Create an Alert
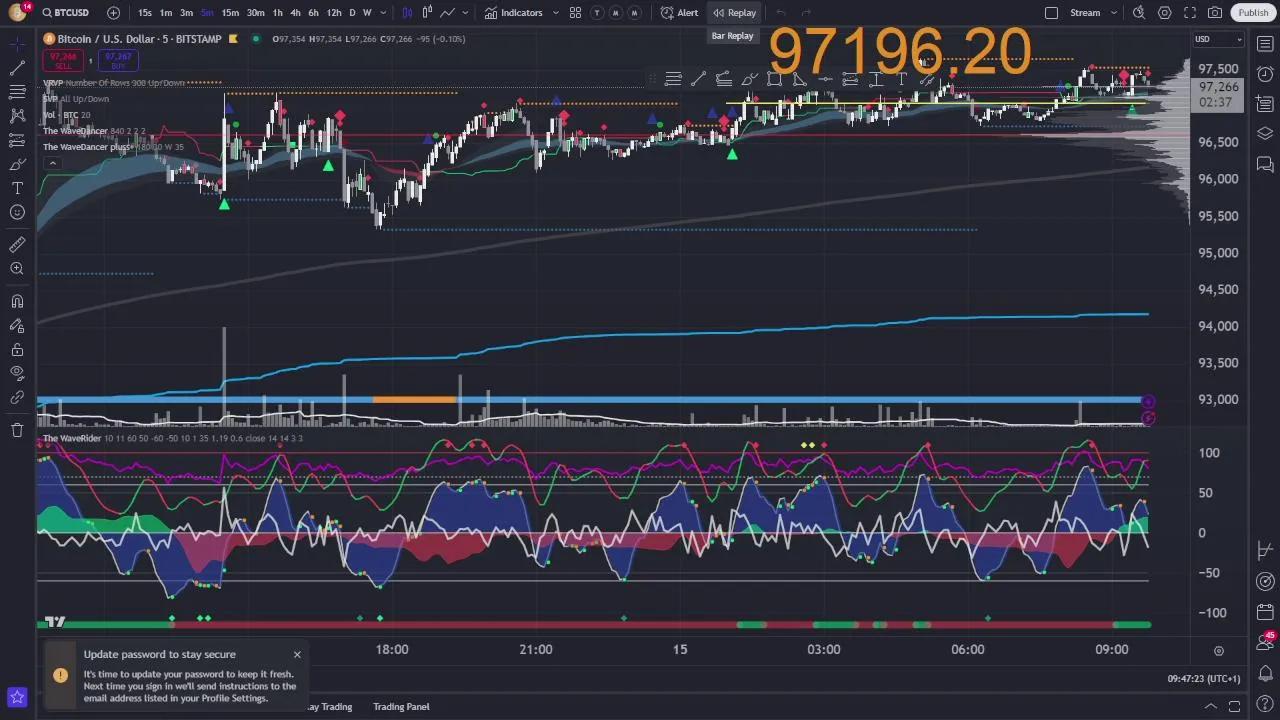This screenshot has width=1280, height=720. (680, 13)
